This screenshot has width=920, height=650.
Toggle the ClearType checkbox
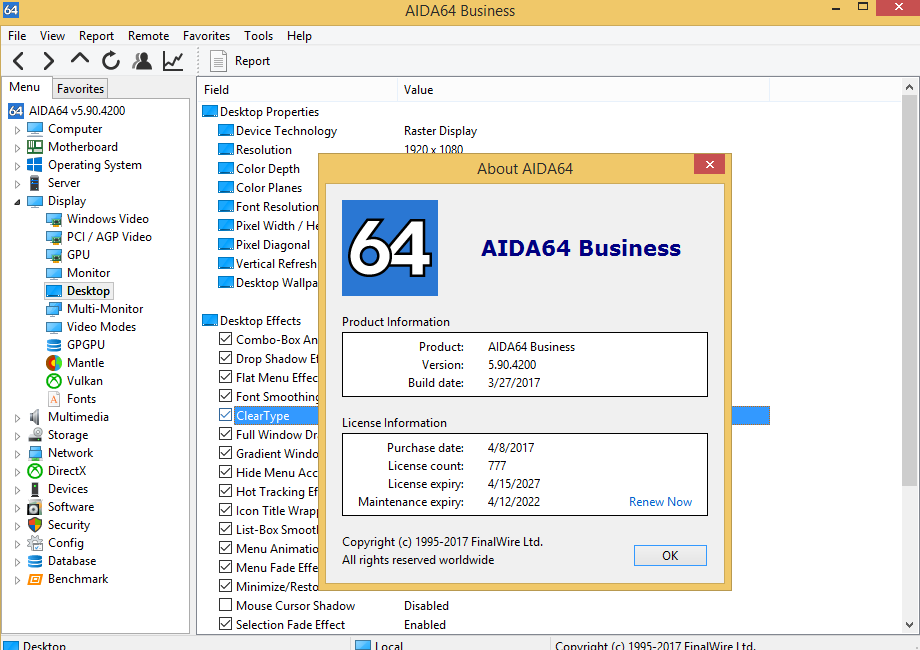tap(225, 415)
